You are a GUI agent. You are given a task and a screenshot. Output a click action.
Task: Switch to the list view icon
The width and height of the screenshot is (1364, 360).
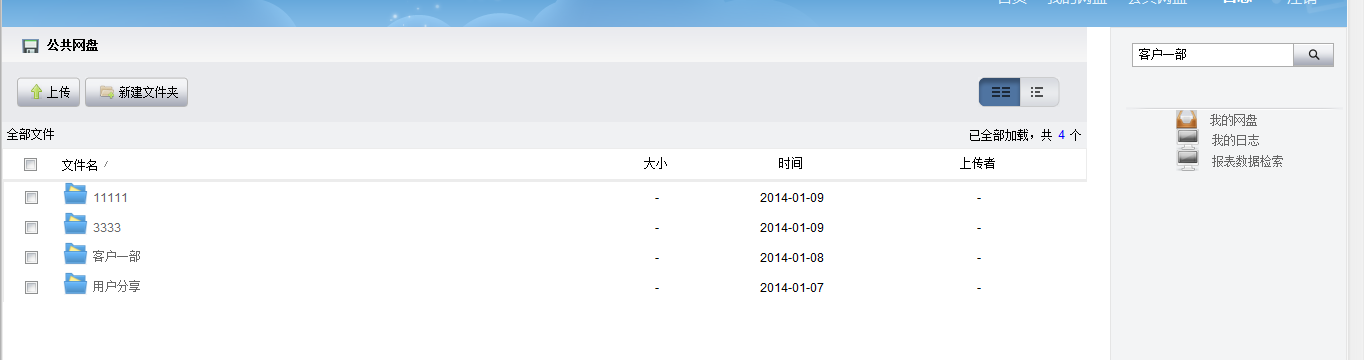[1039, 92]
